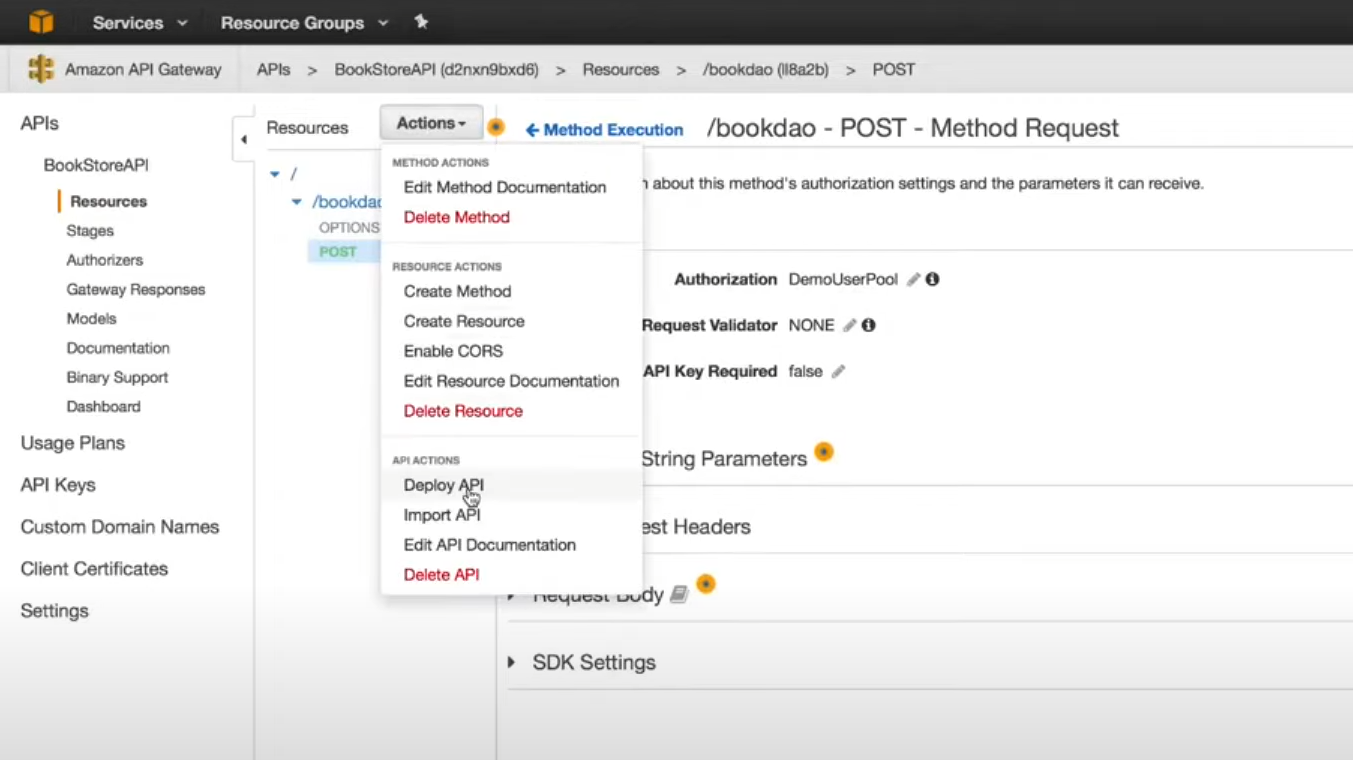Click orange hint dot near String Parameters
Image resolution: width=1353 pixels, height=760 pixels.
[823, 452]
